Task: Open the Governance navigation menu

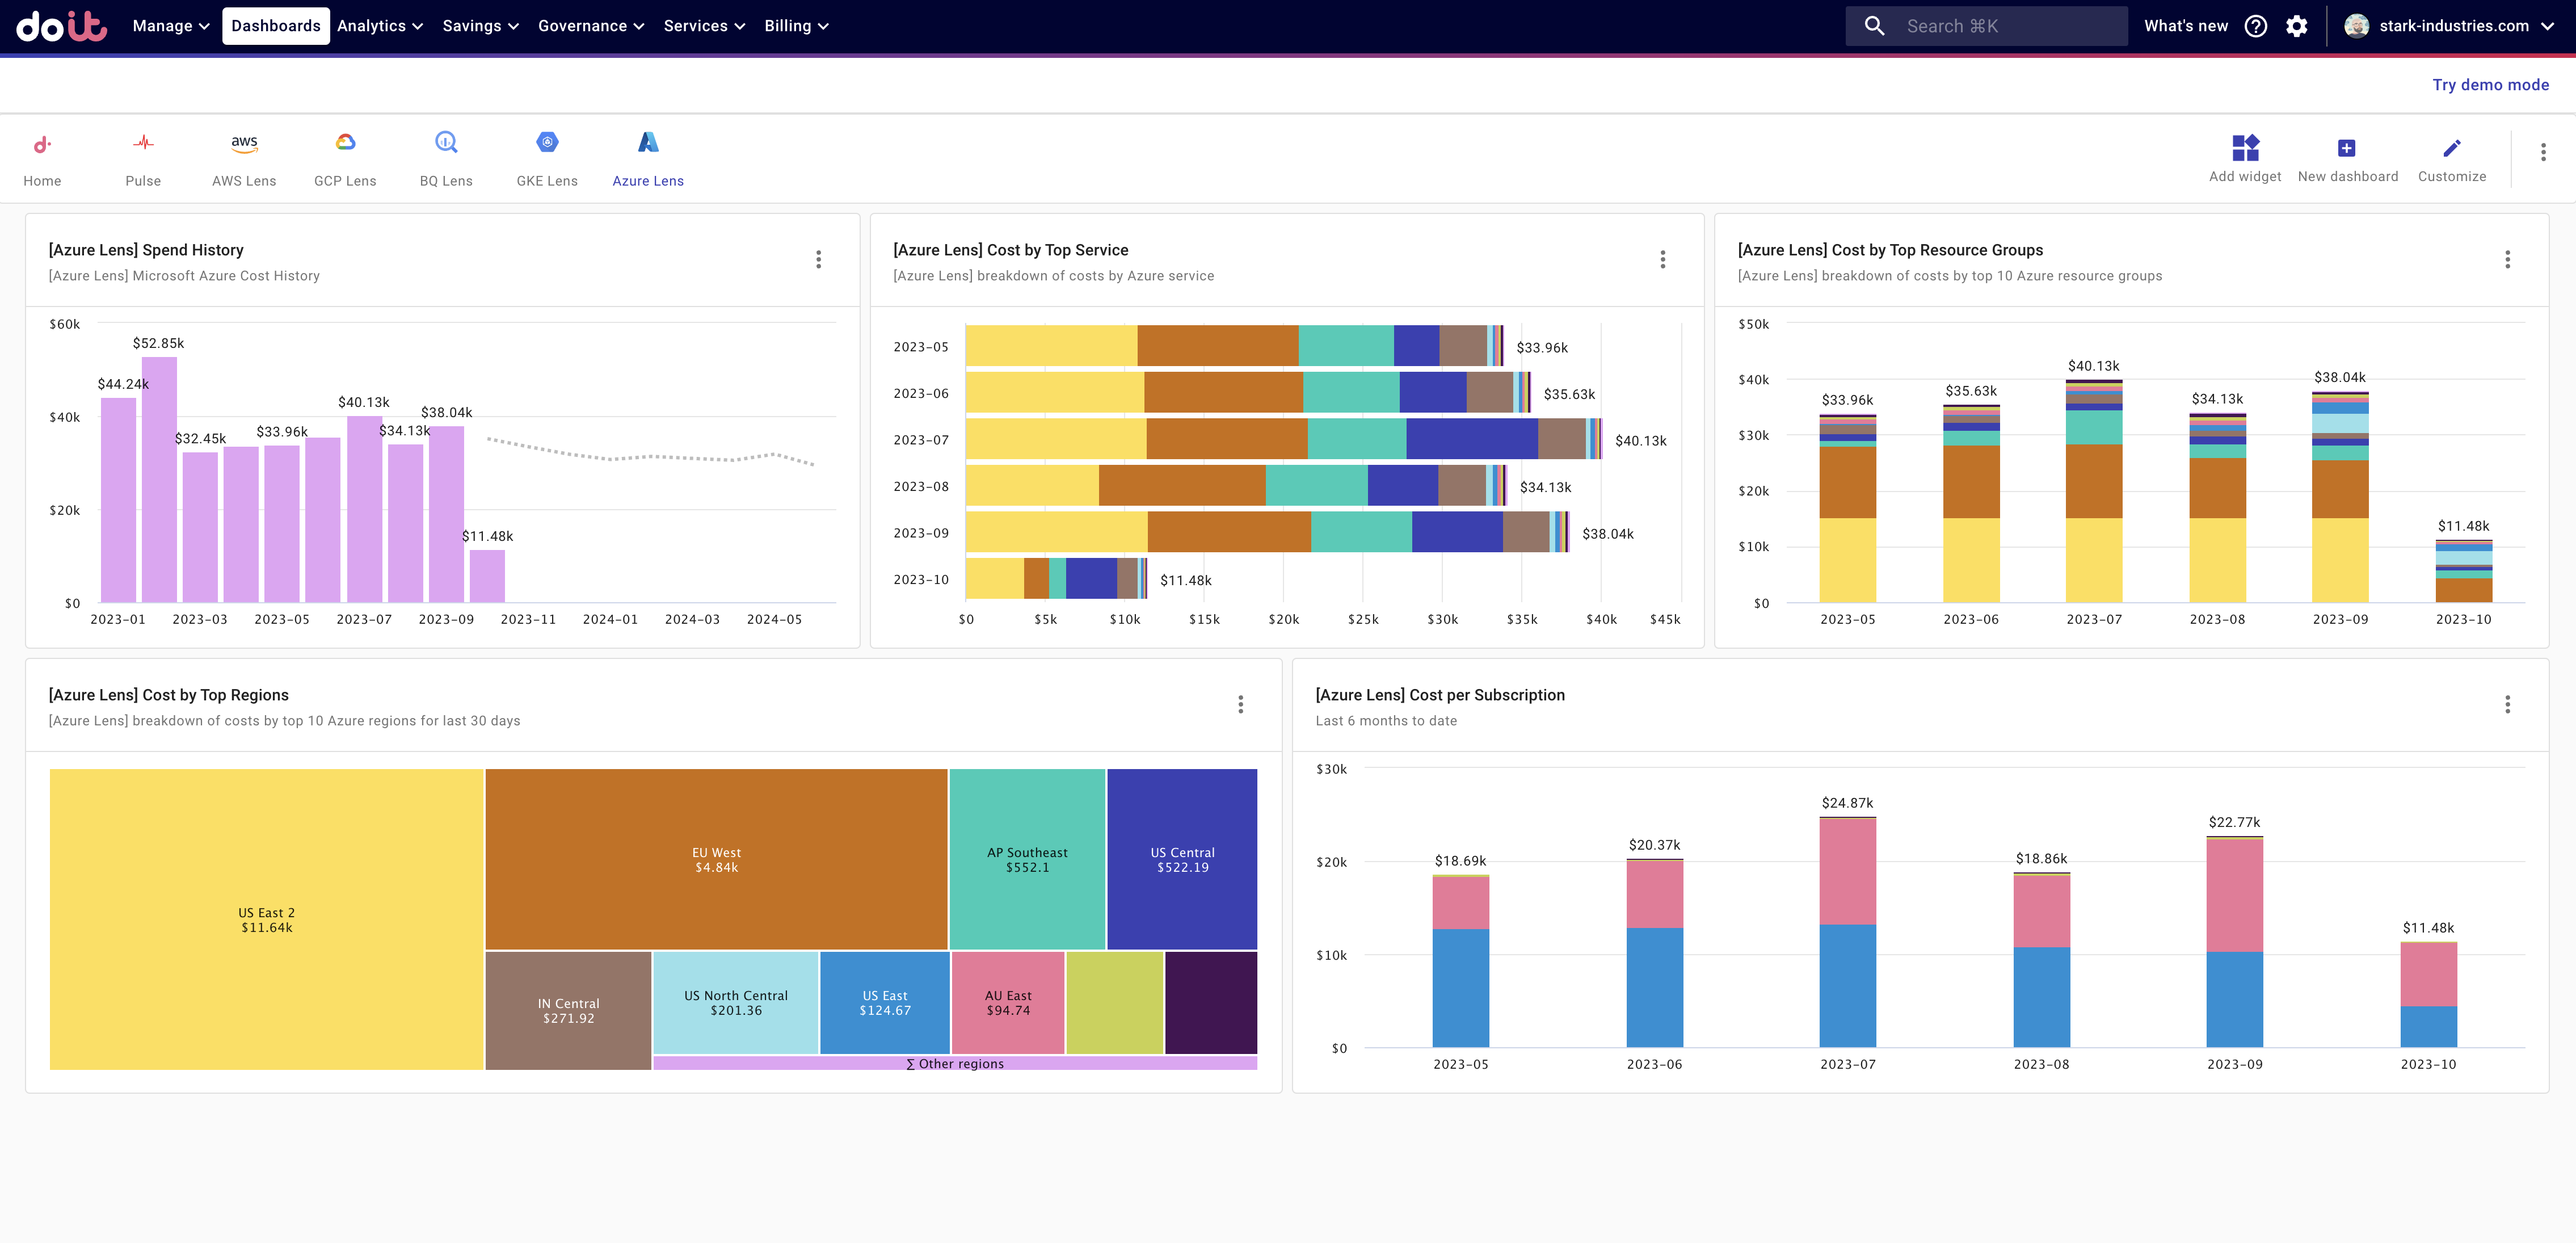Action: click(590, 26)
